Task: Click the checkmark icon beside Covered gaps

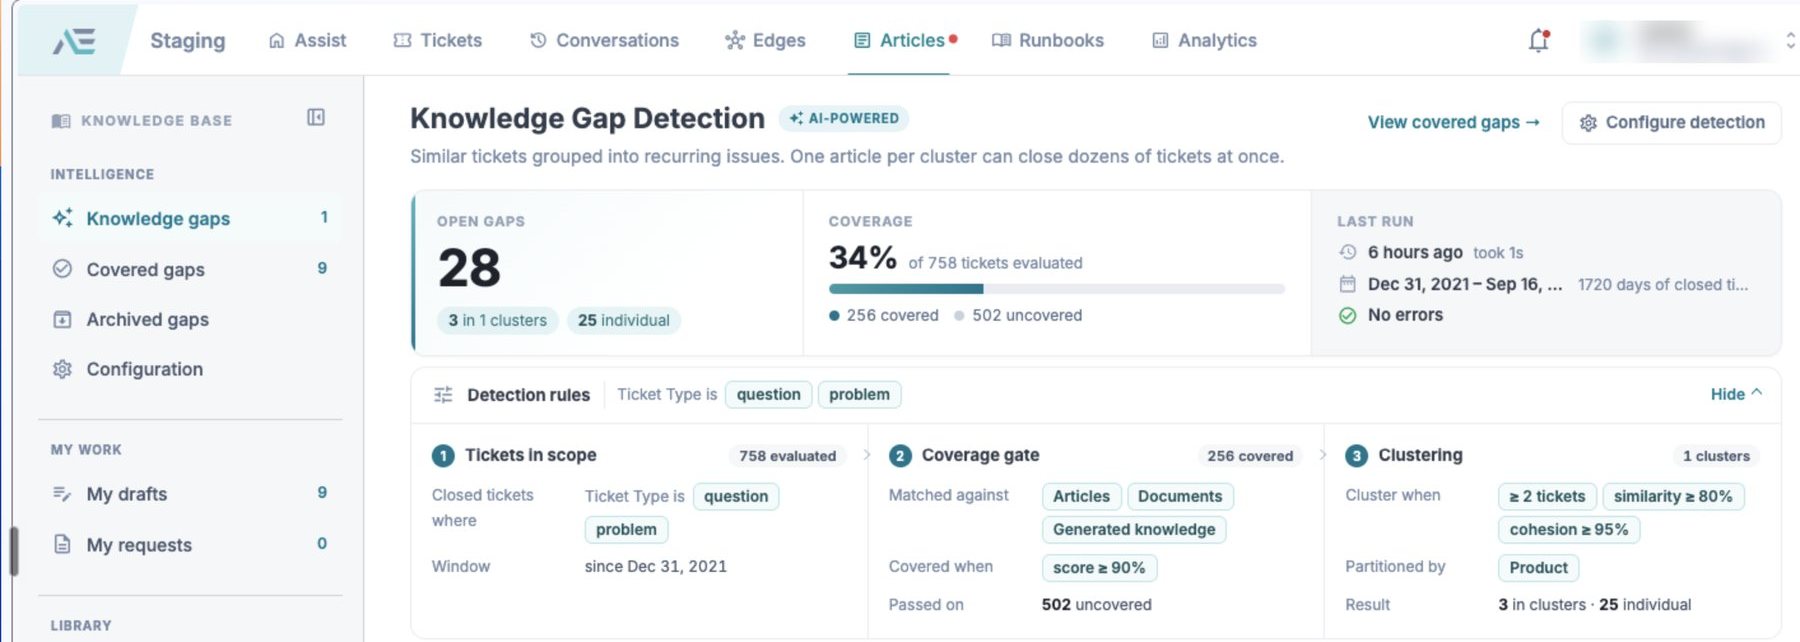Action: coord(62,269)
